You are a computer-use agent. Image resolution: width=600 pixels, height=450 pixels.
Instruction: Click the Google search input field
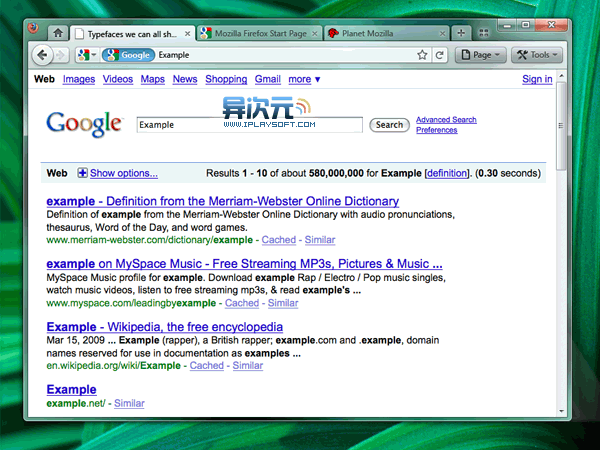[249, 125]
